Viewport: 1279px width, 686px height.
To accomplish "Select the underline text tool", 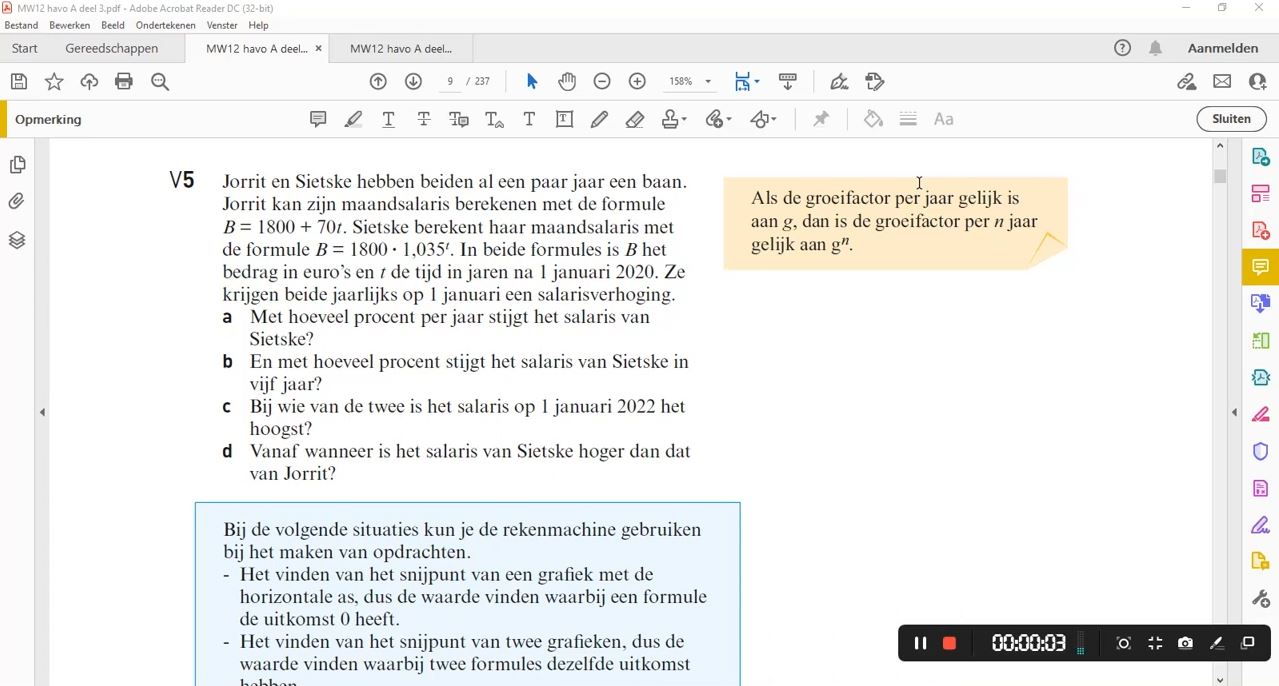I will point(389,119).
